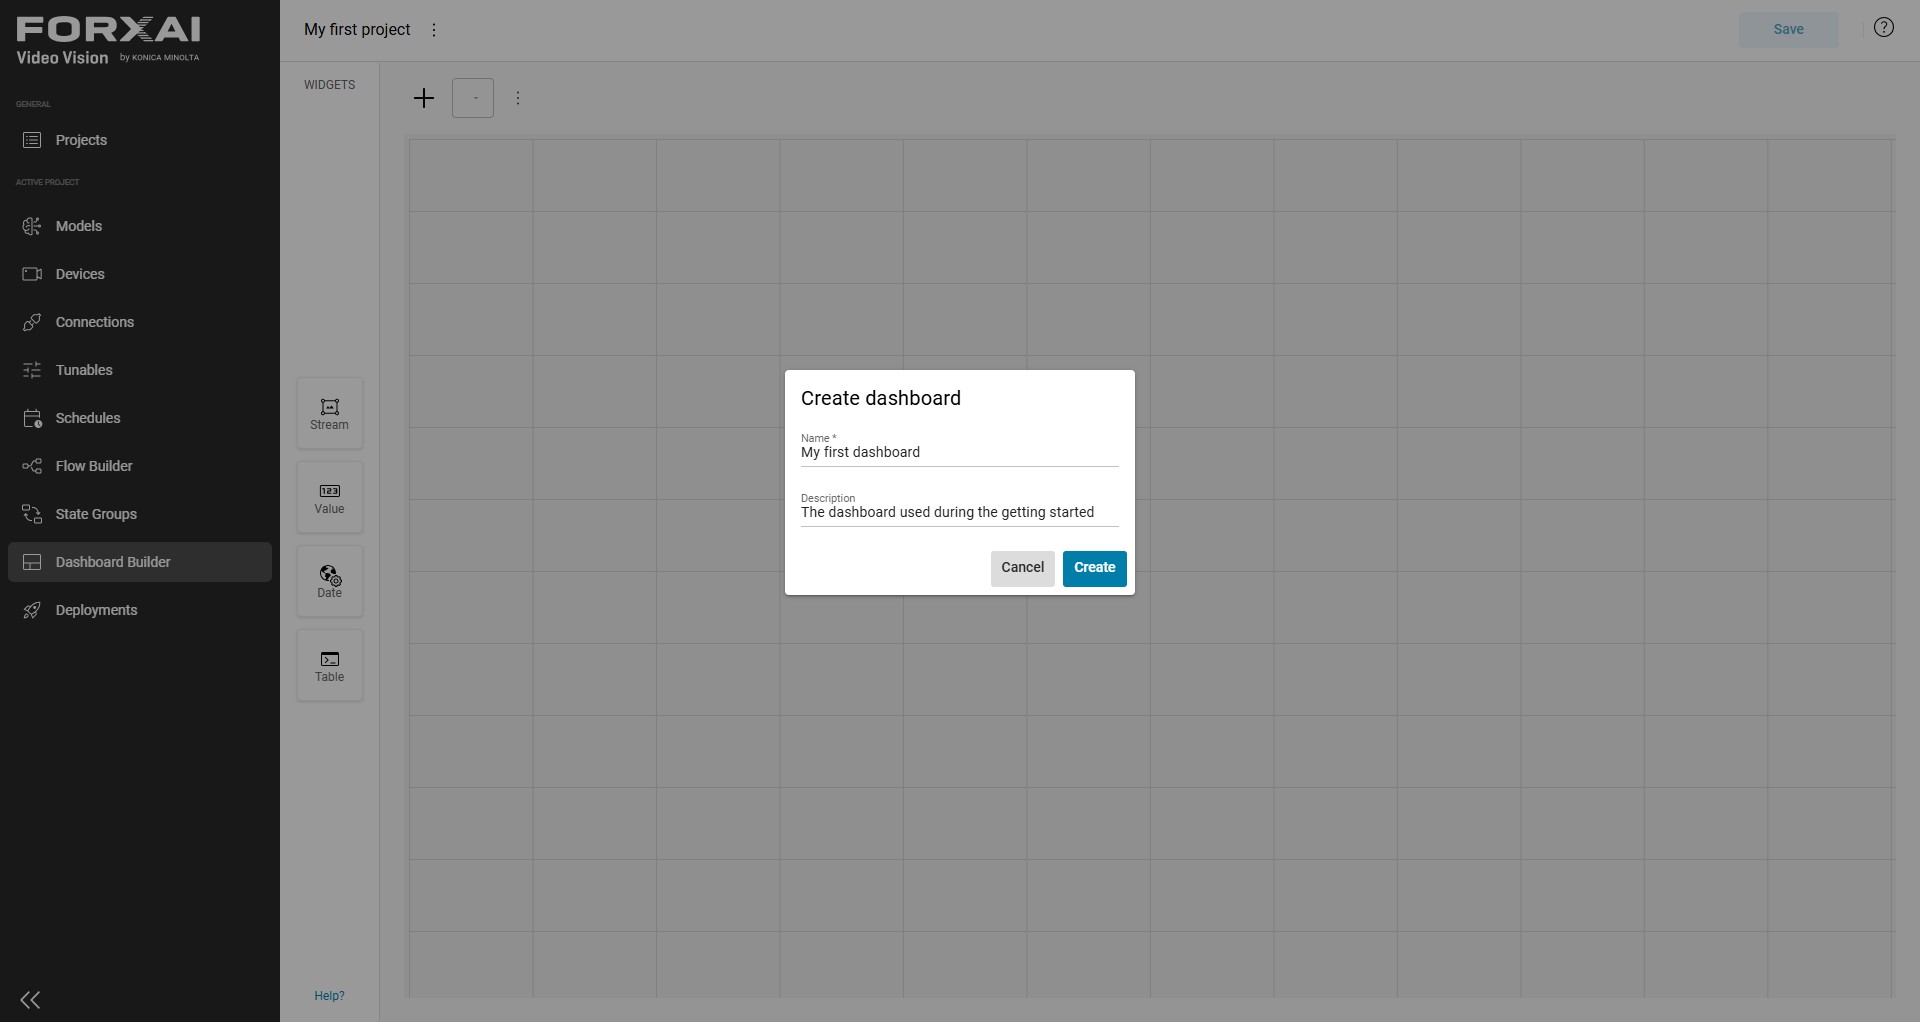The width and height of the screenshot is (1920, 1022).
Task: Open Flow Builder
Action: click(140, 466)
